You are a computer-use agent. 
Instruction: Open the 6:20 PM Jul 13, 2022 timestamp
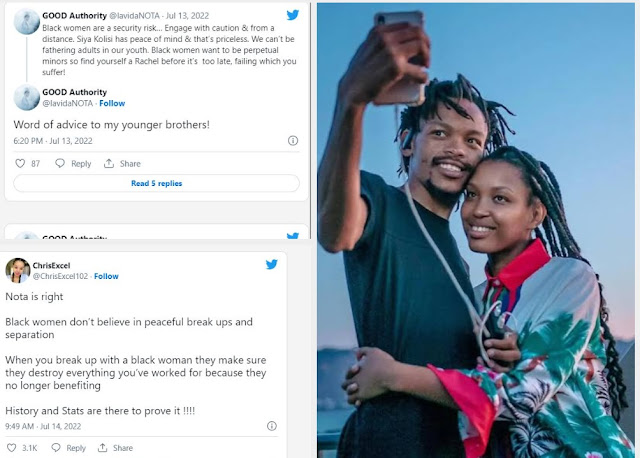tap(53, 141)
